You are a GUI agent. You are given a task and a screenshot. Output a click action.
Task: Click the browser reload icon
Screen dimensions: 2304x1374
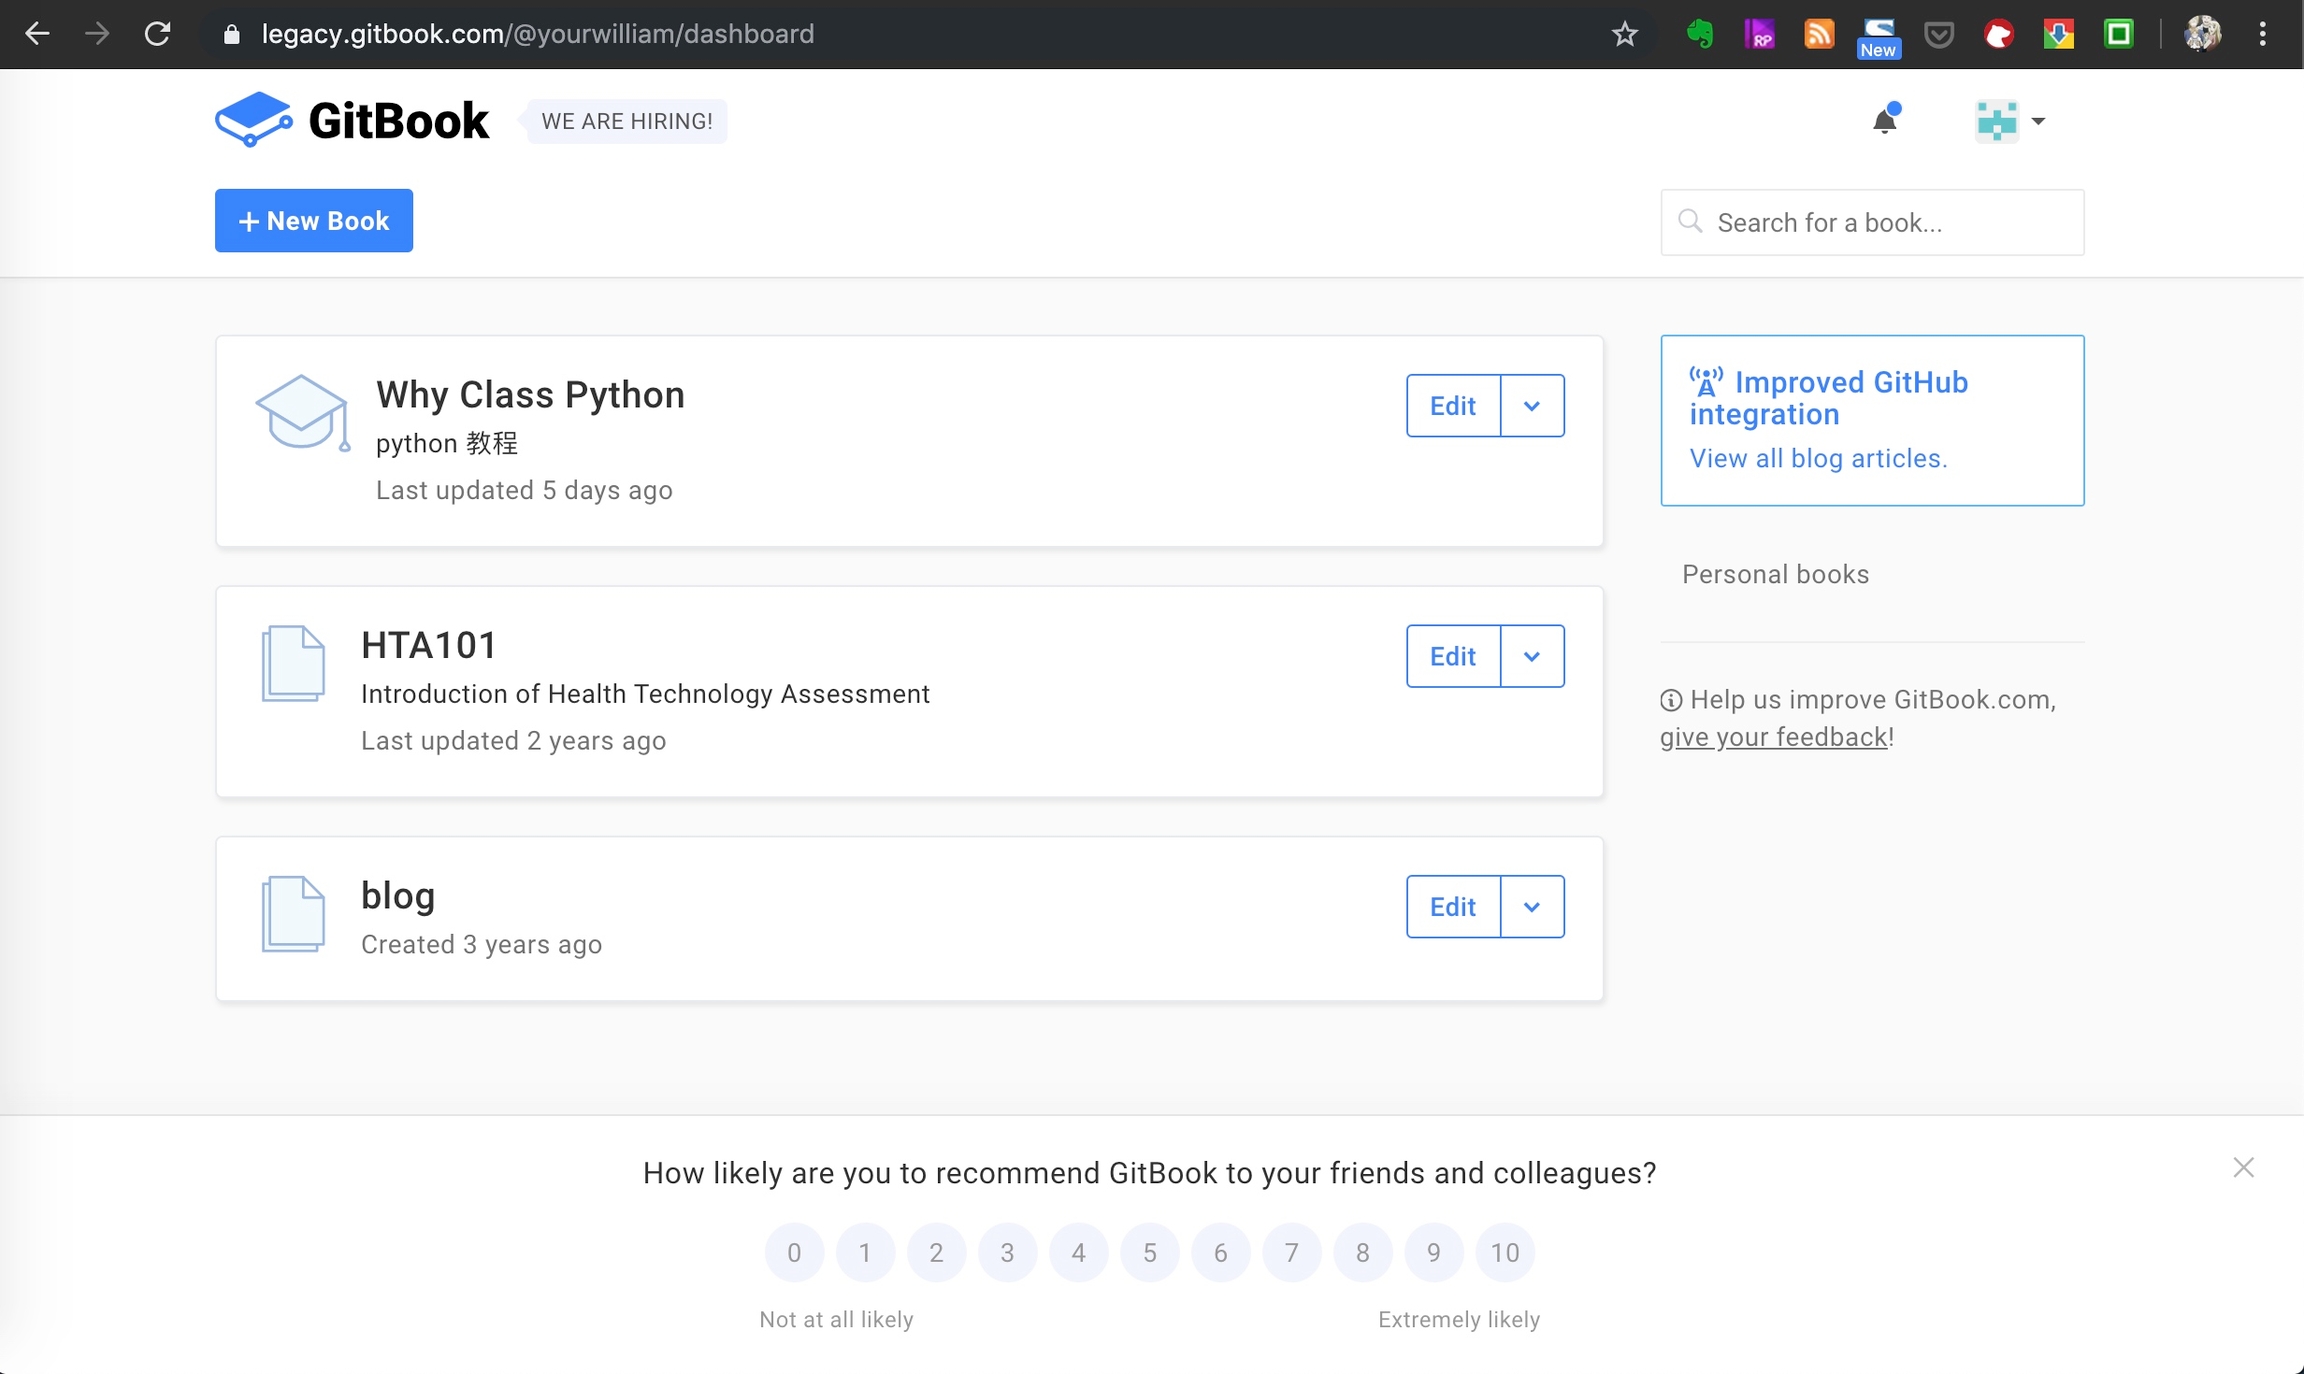157,34
